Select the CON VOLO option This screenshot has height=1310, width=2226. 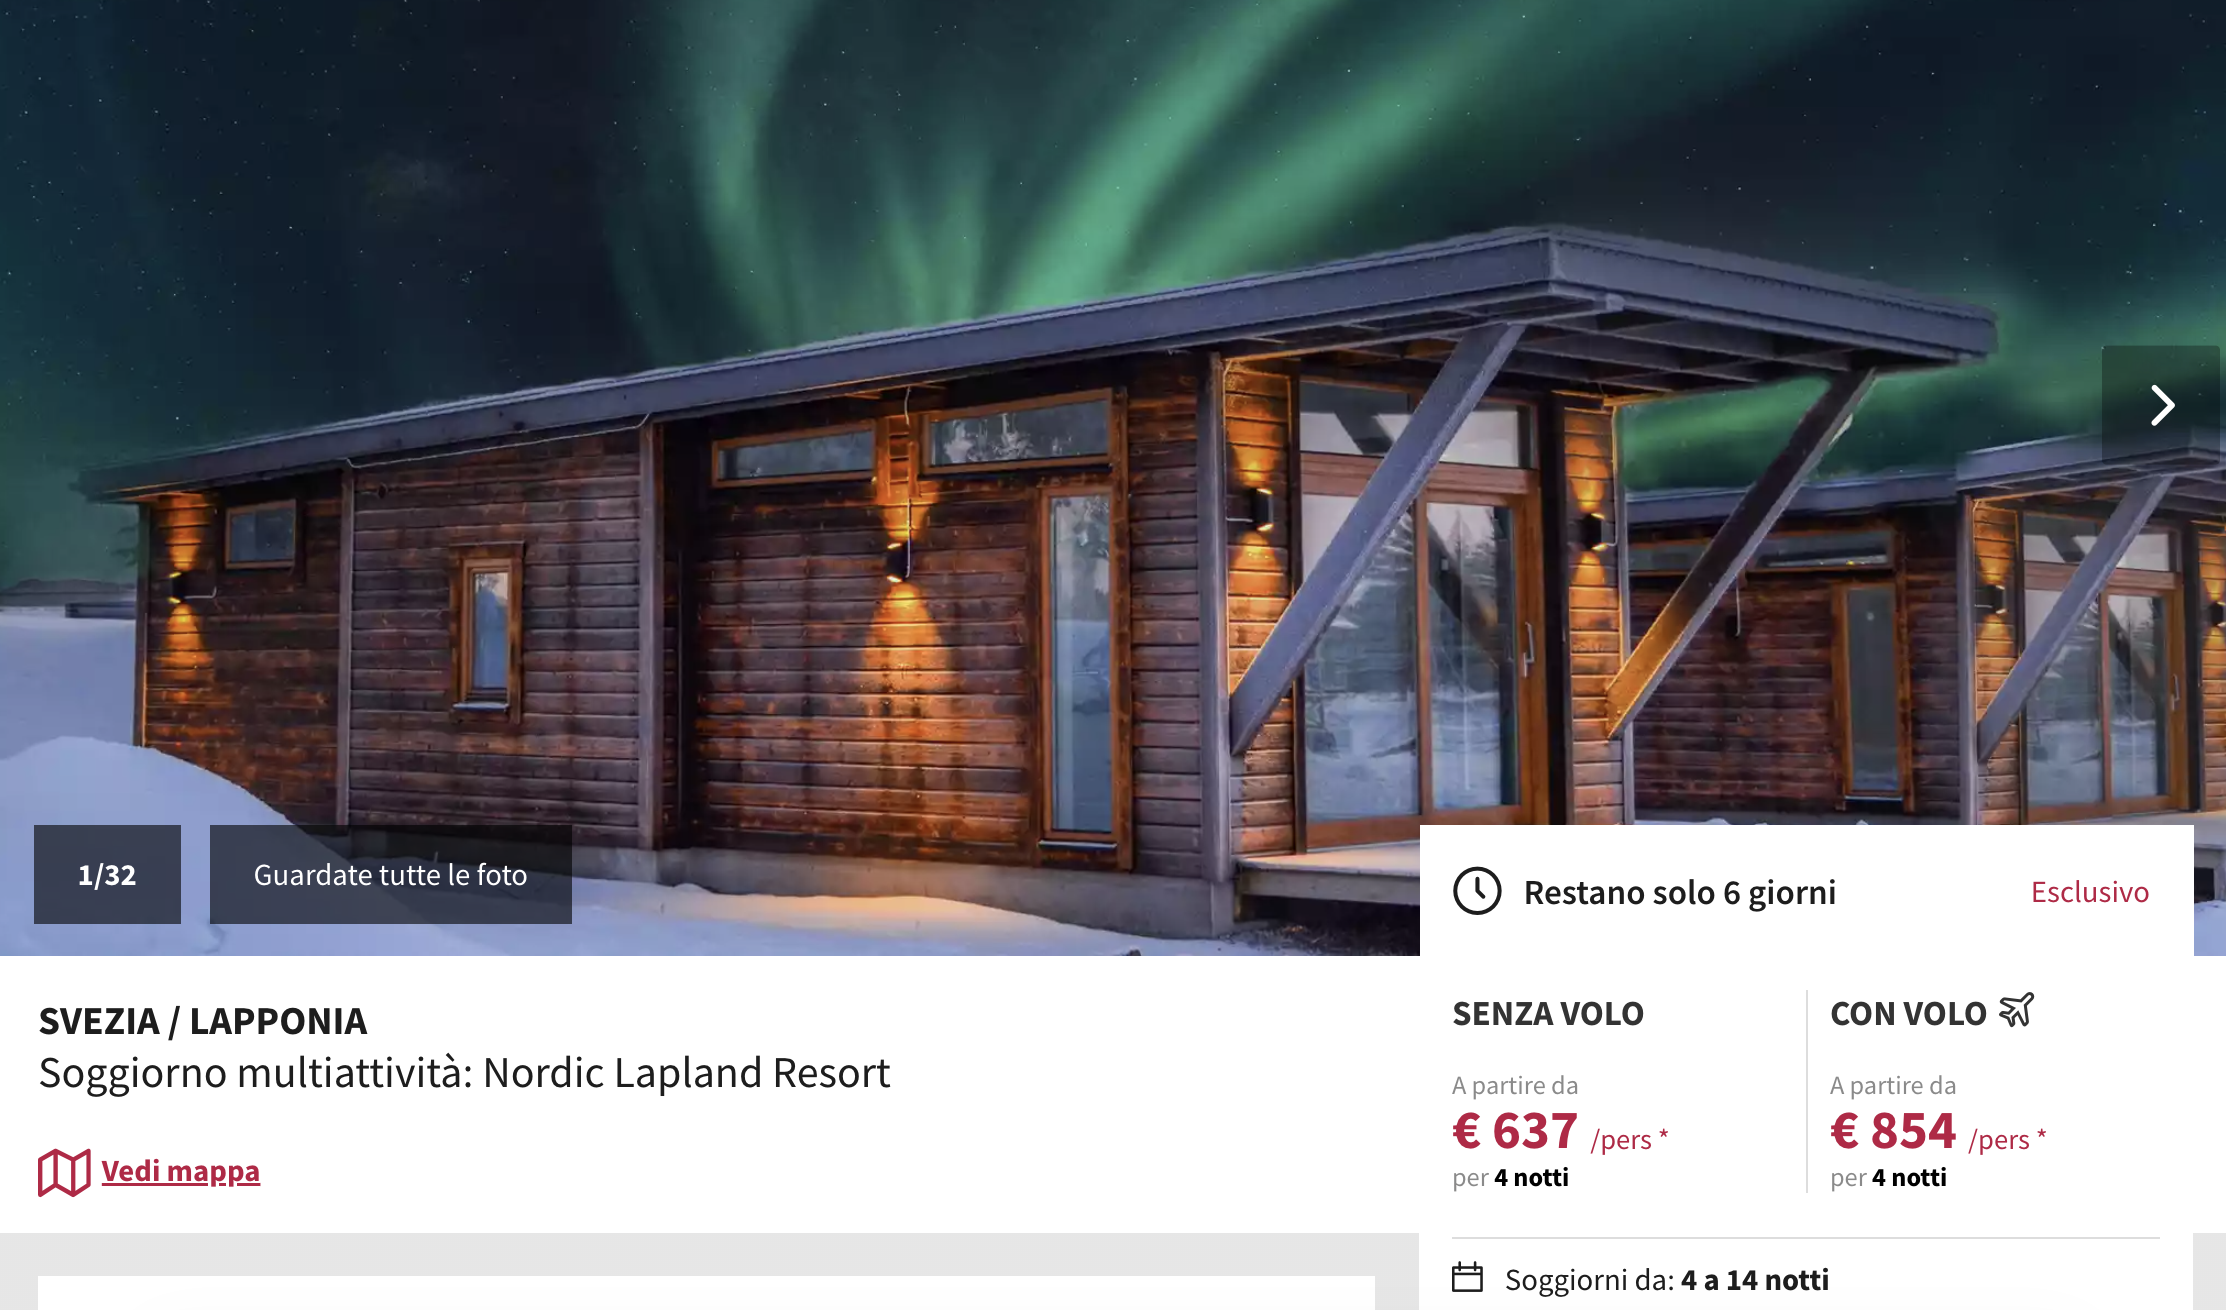1908,1014
